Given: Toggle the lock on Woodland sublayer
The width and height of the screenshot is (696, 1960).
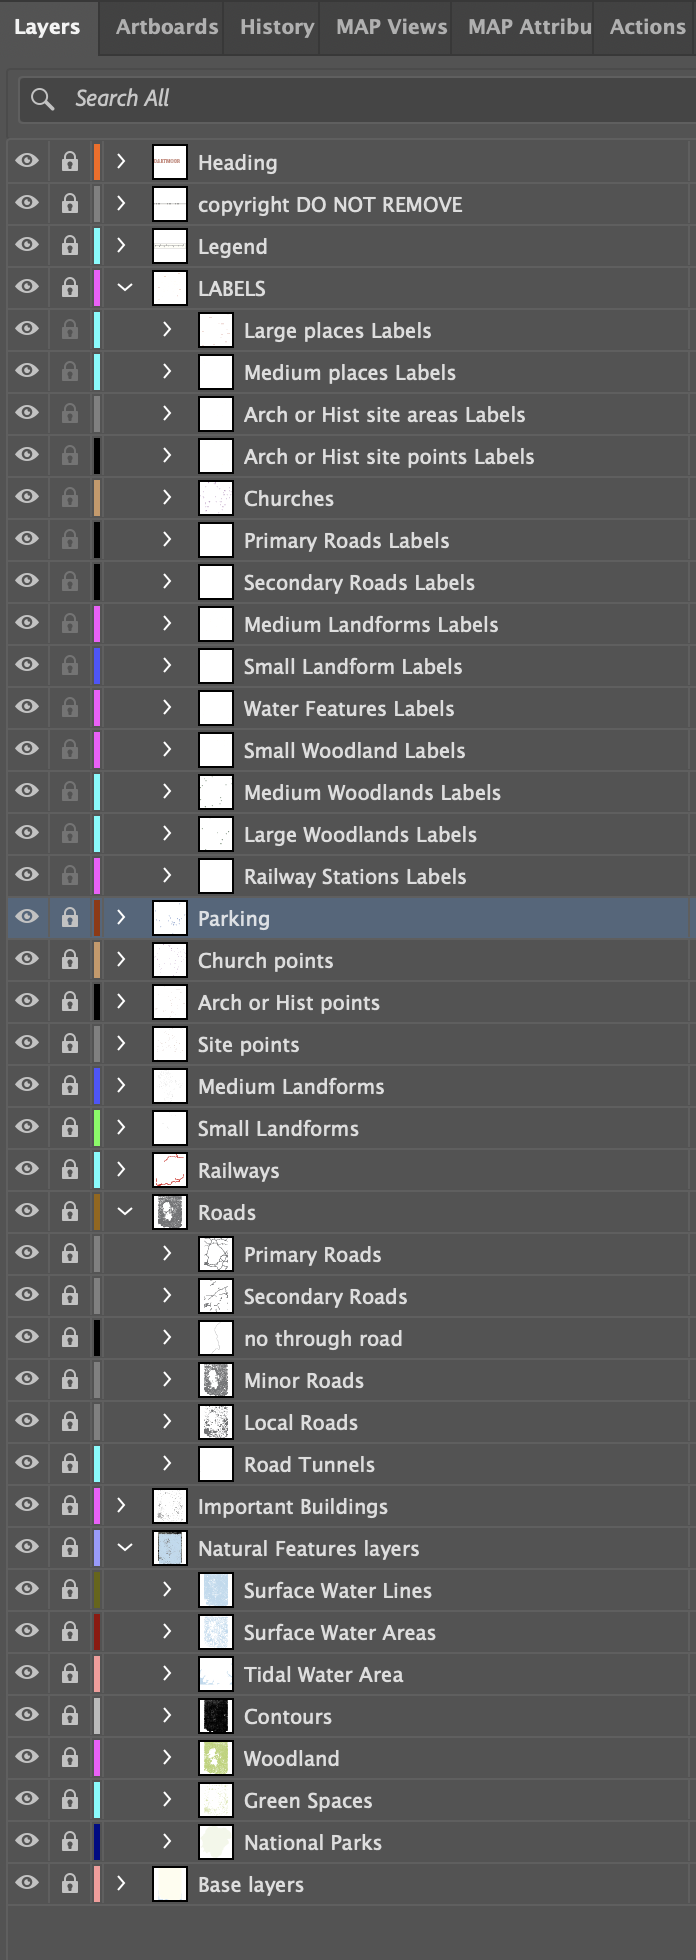Looking at the screenshot, I should pyautogui.click(x=70, y=1758).
